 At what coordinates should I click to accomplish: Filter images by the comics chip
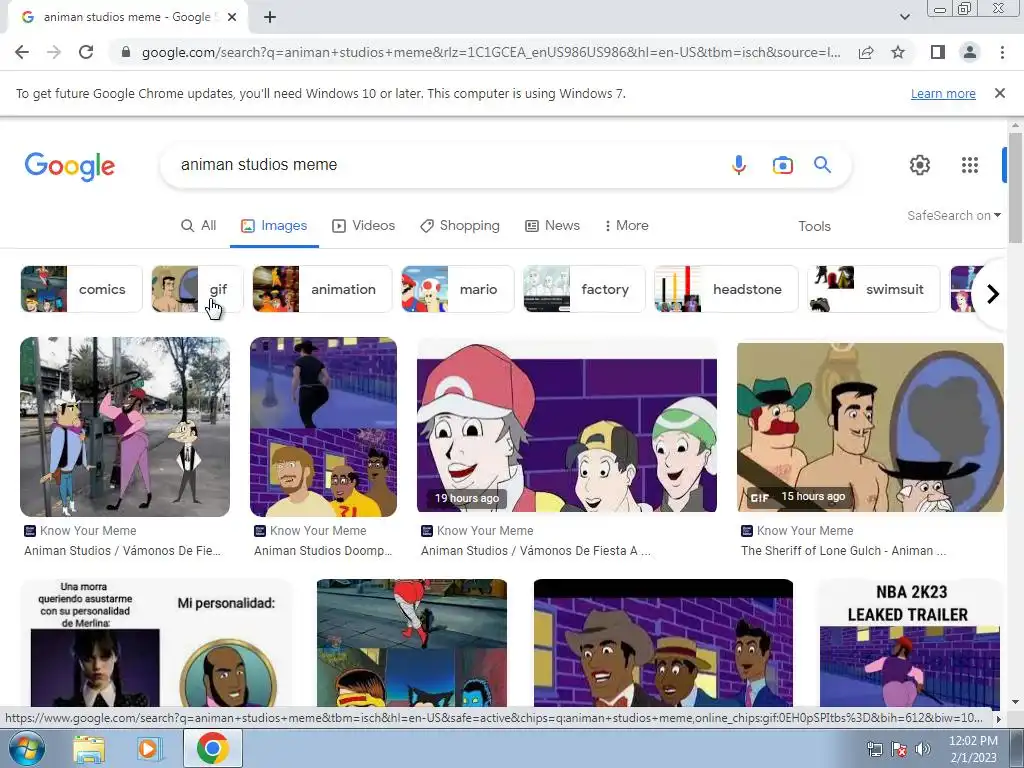coord(81,289)
